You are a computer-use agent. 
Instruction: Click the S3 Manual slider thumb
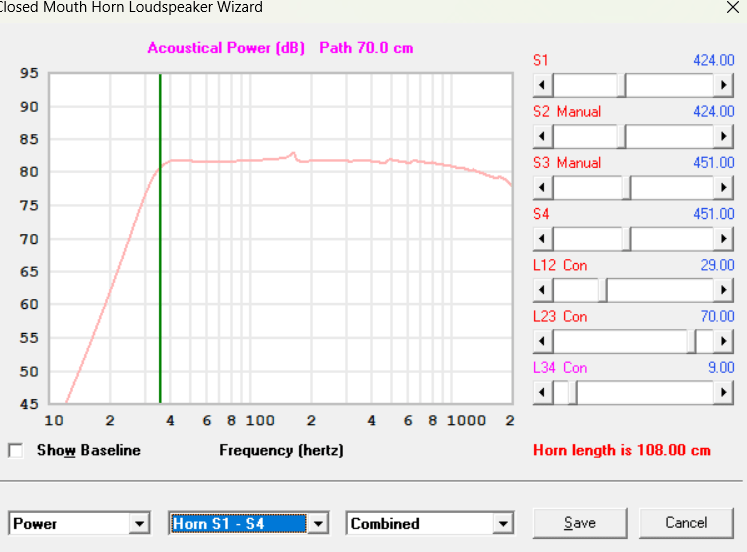click(626, 188)
